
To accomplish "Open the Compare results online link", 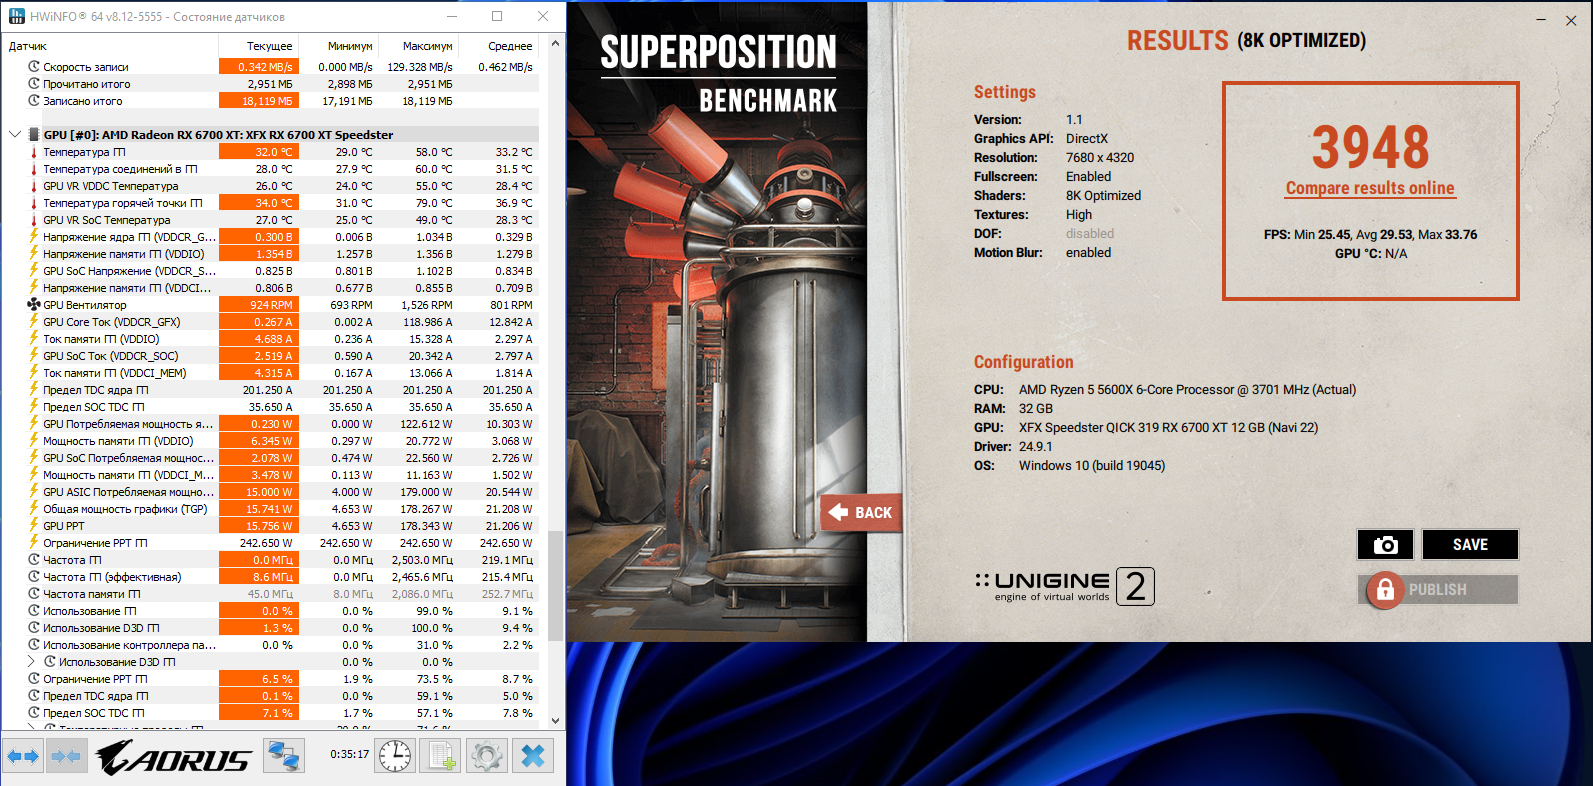I will click(1370, 188).
